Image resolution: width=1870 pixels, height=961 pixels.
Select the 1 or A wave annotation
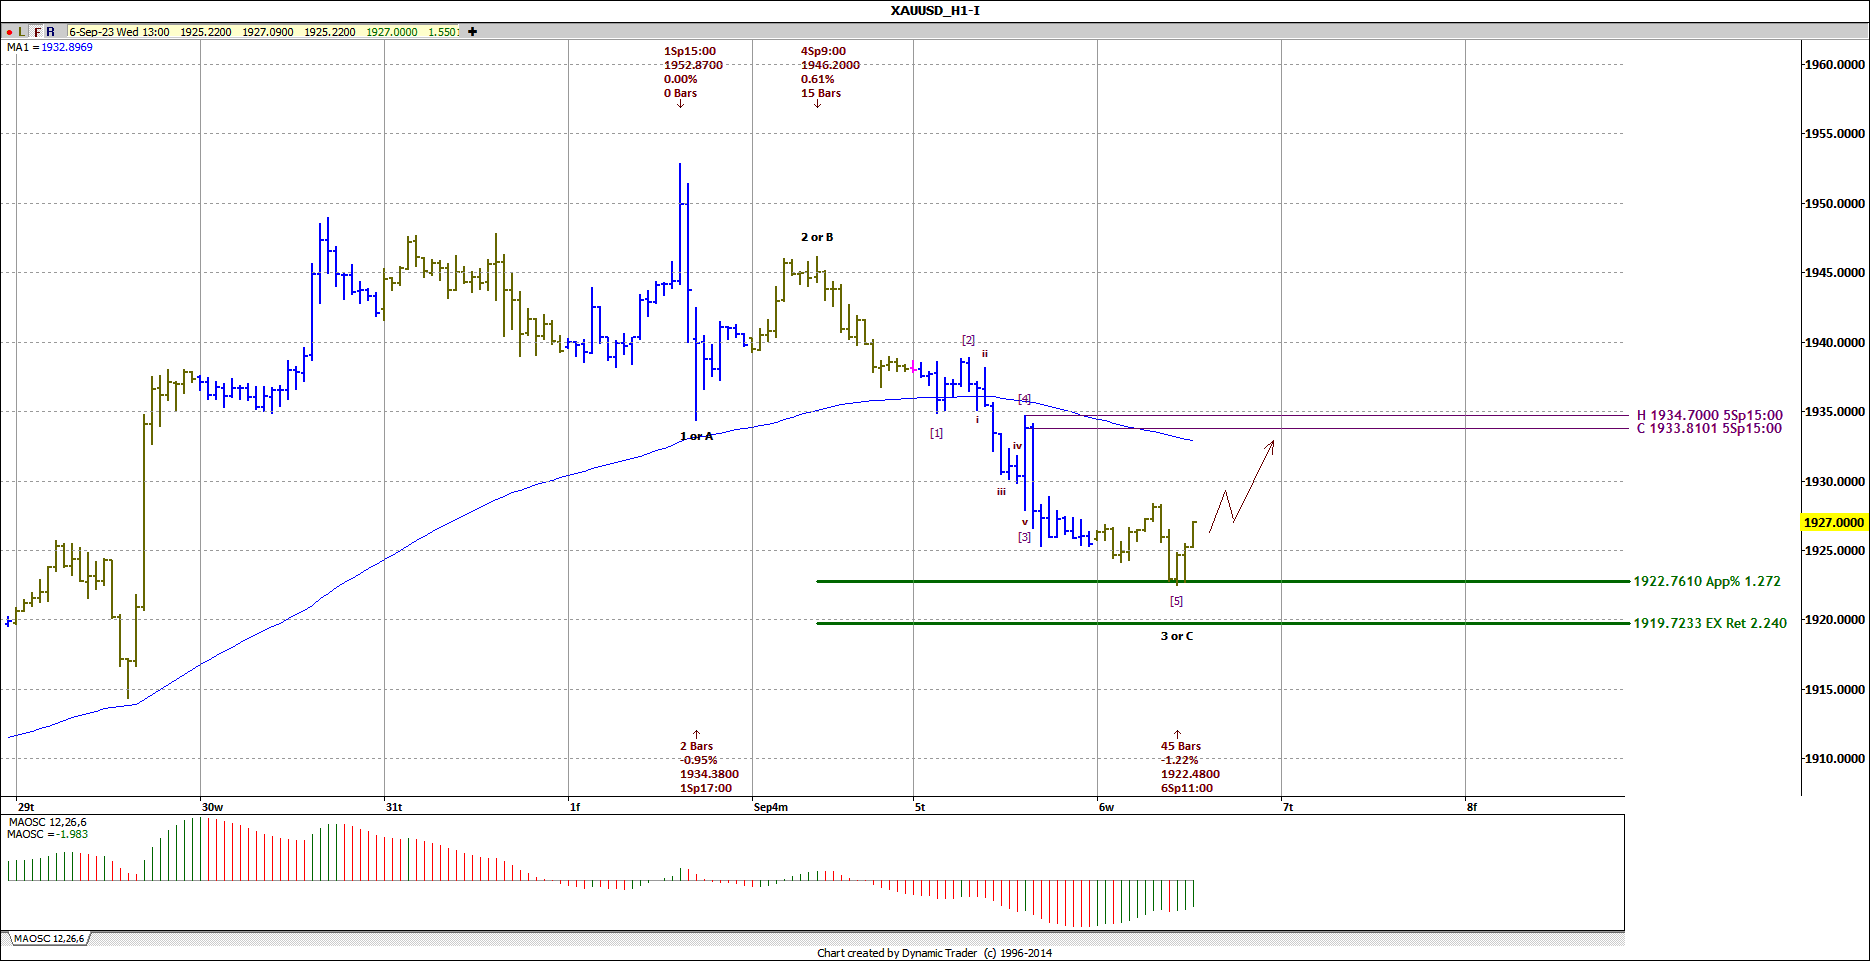(697, 435)
